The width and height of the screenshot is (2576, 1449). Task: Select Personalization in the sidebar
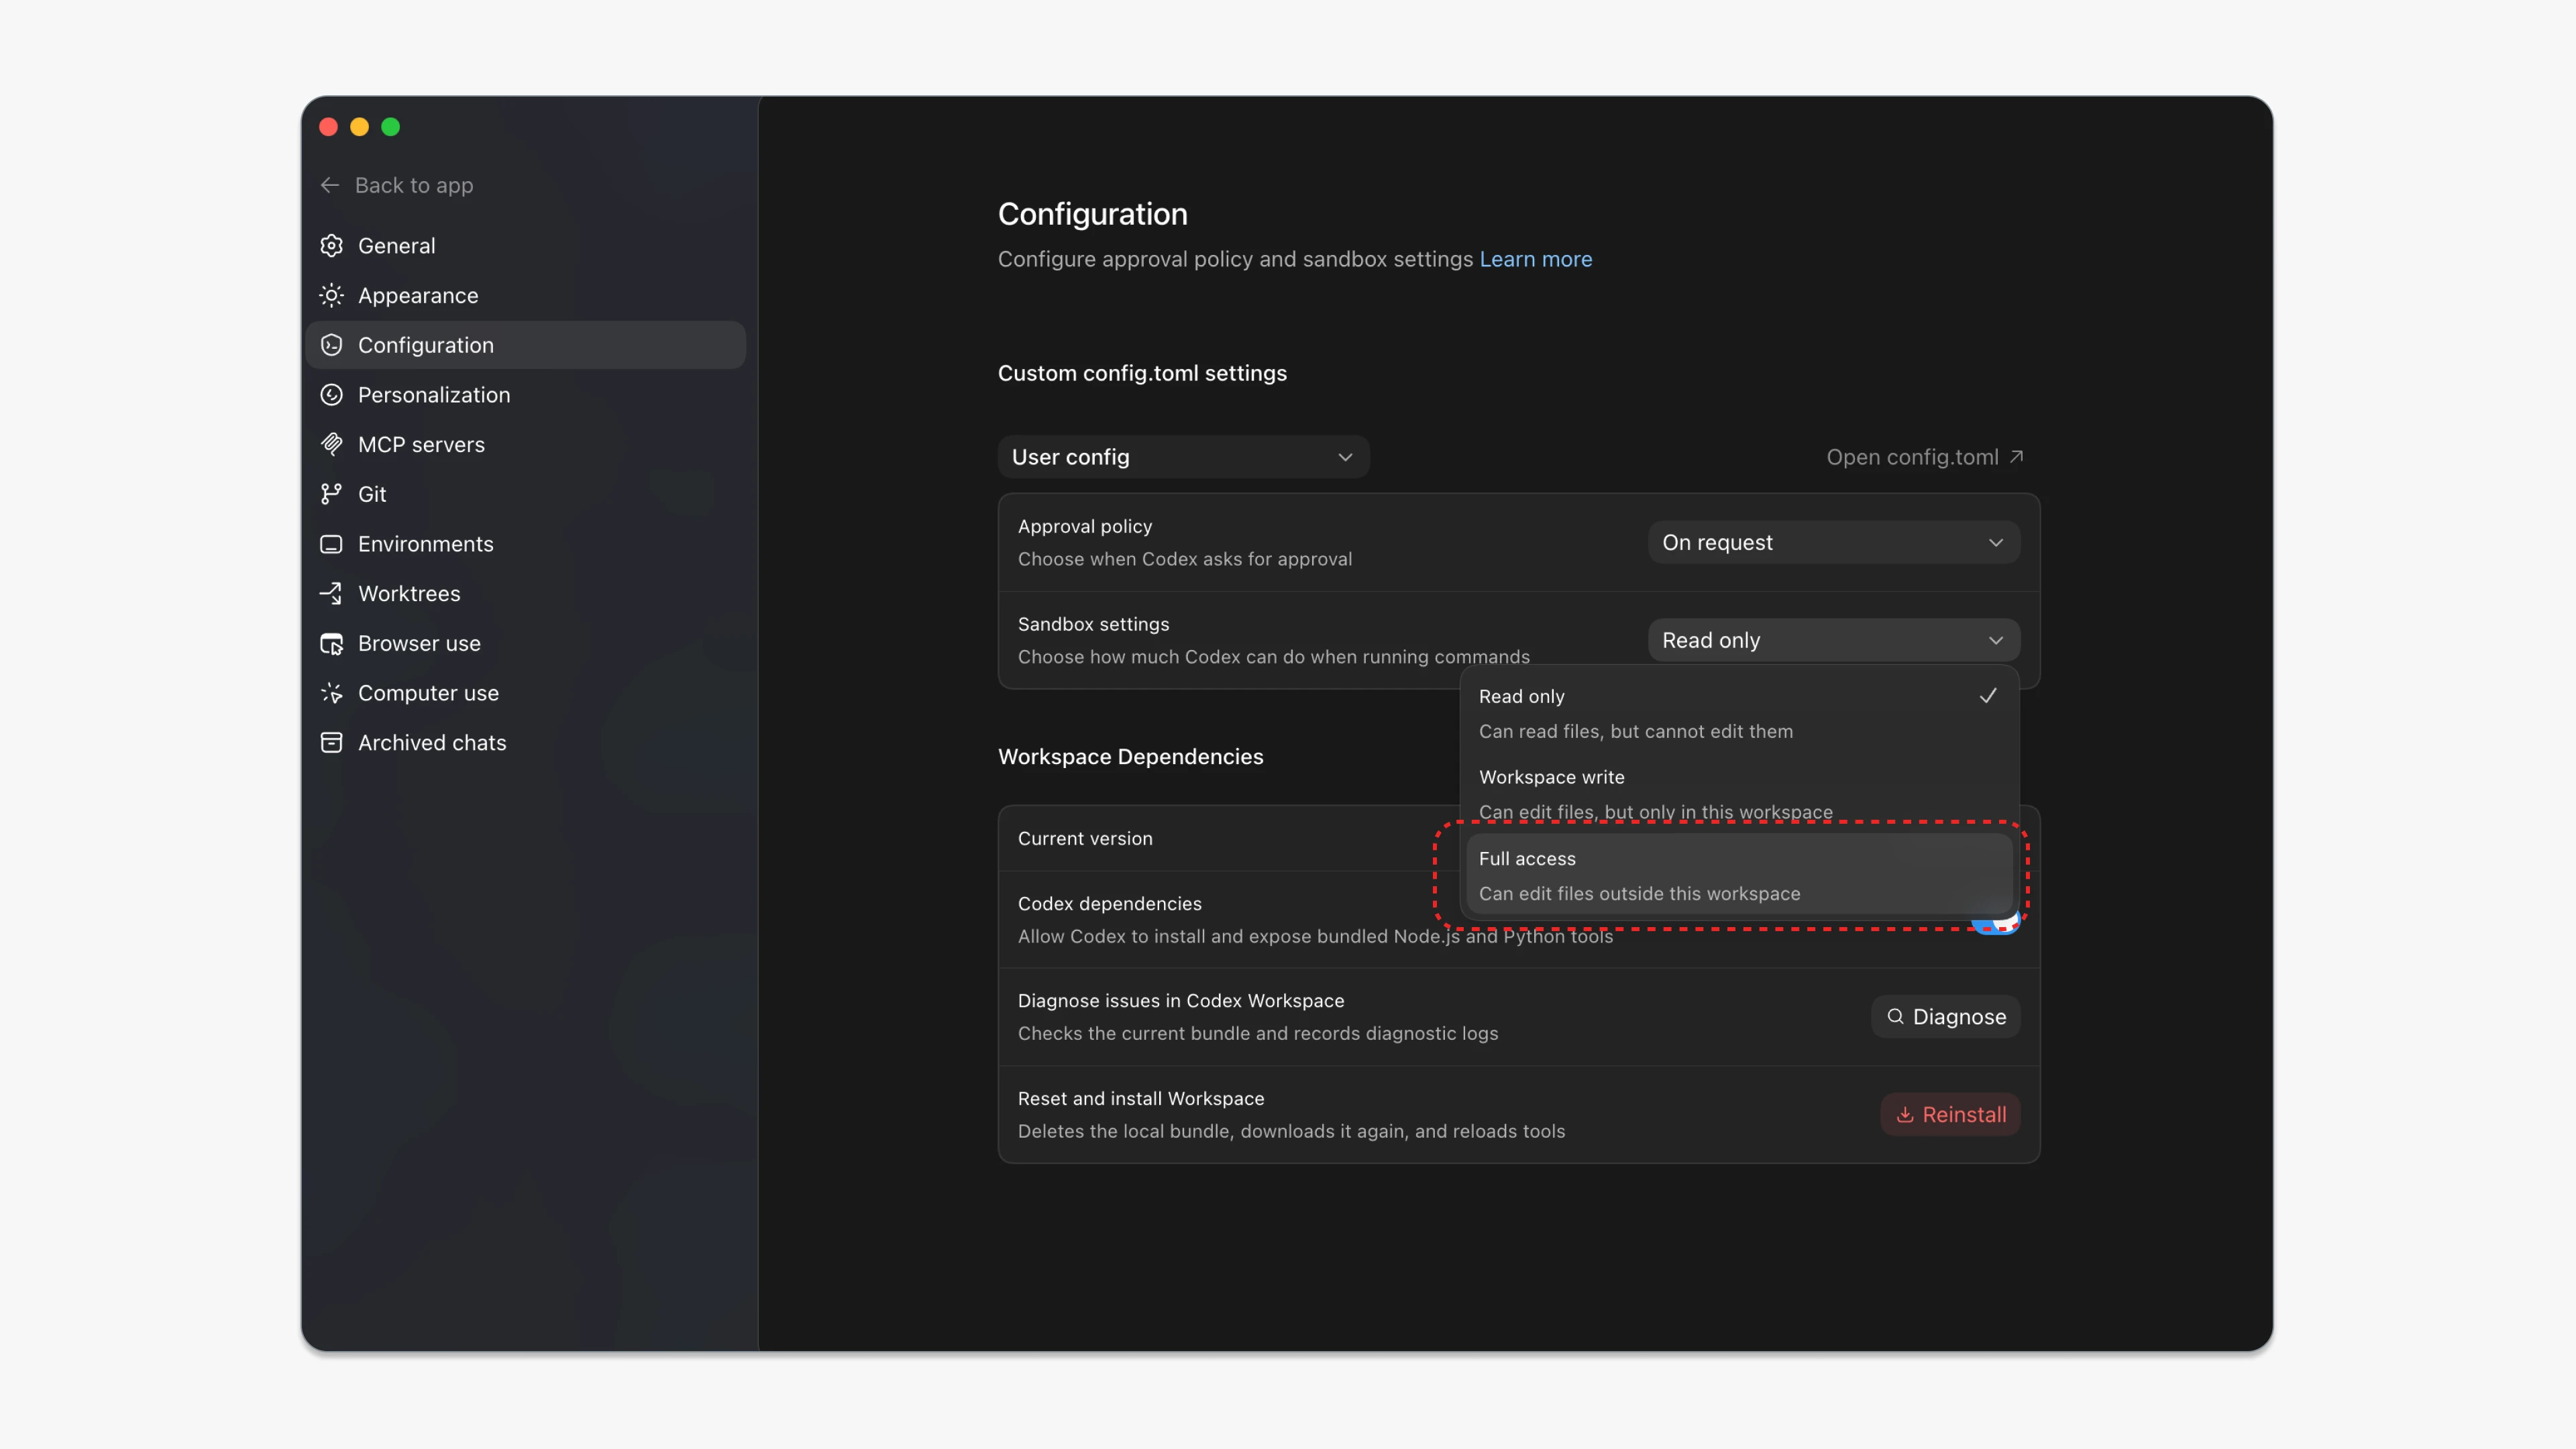(x=526, y=395)
